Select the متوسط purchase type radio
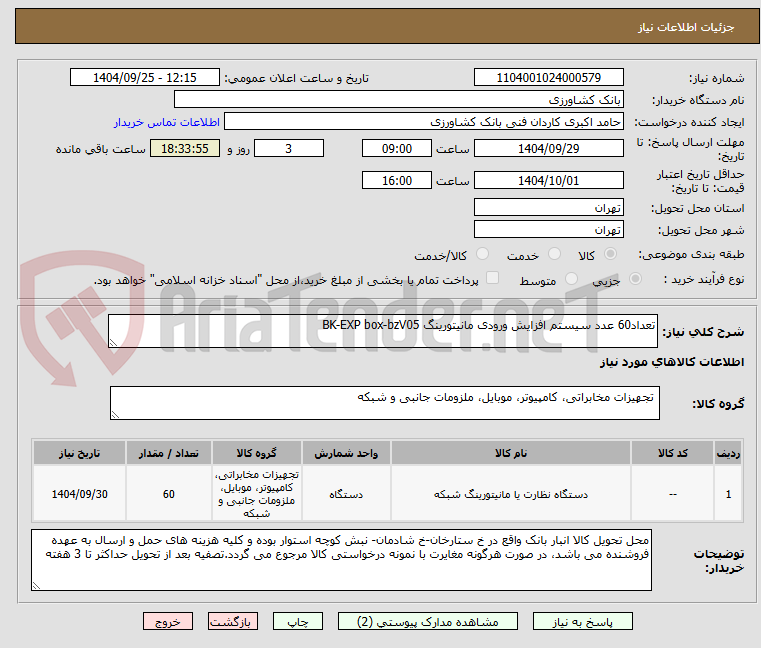761x648 pixels. coord(572,279)
